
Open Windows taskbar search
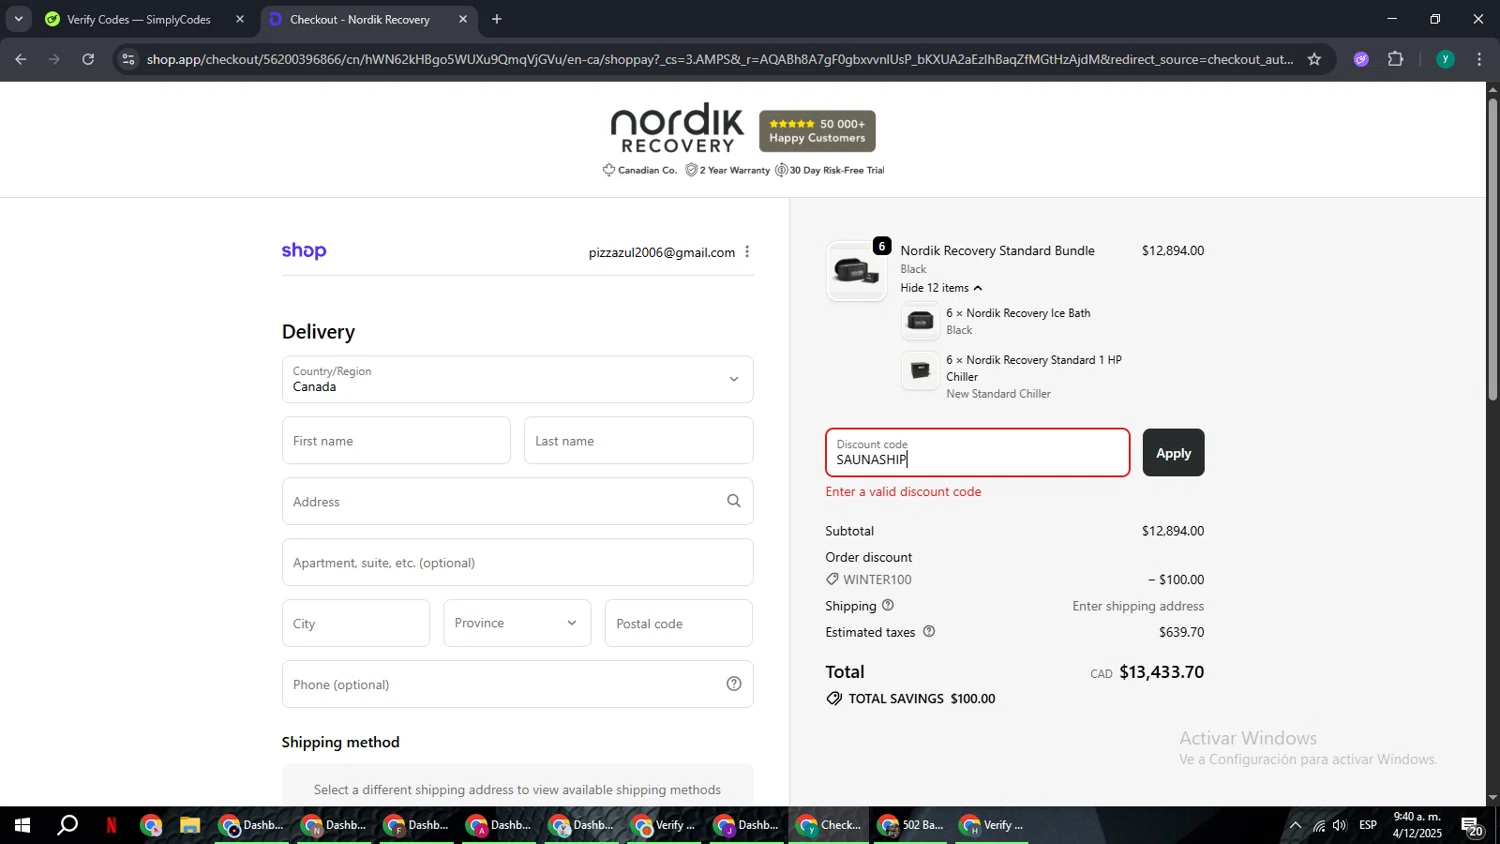point(67,825)
